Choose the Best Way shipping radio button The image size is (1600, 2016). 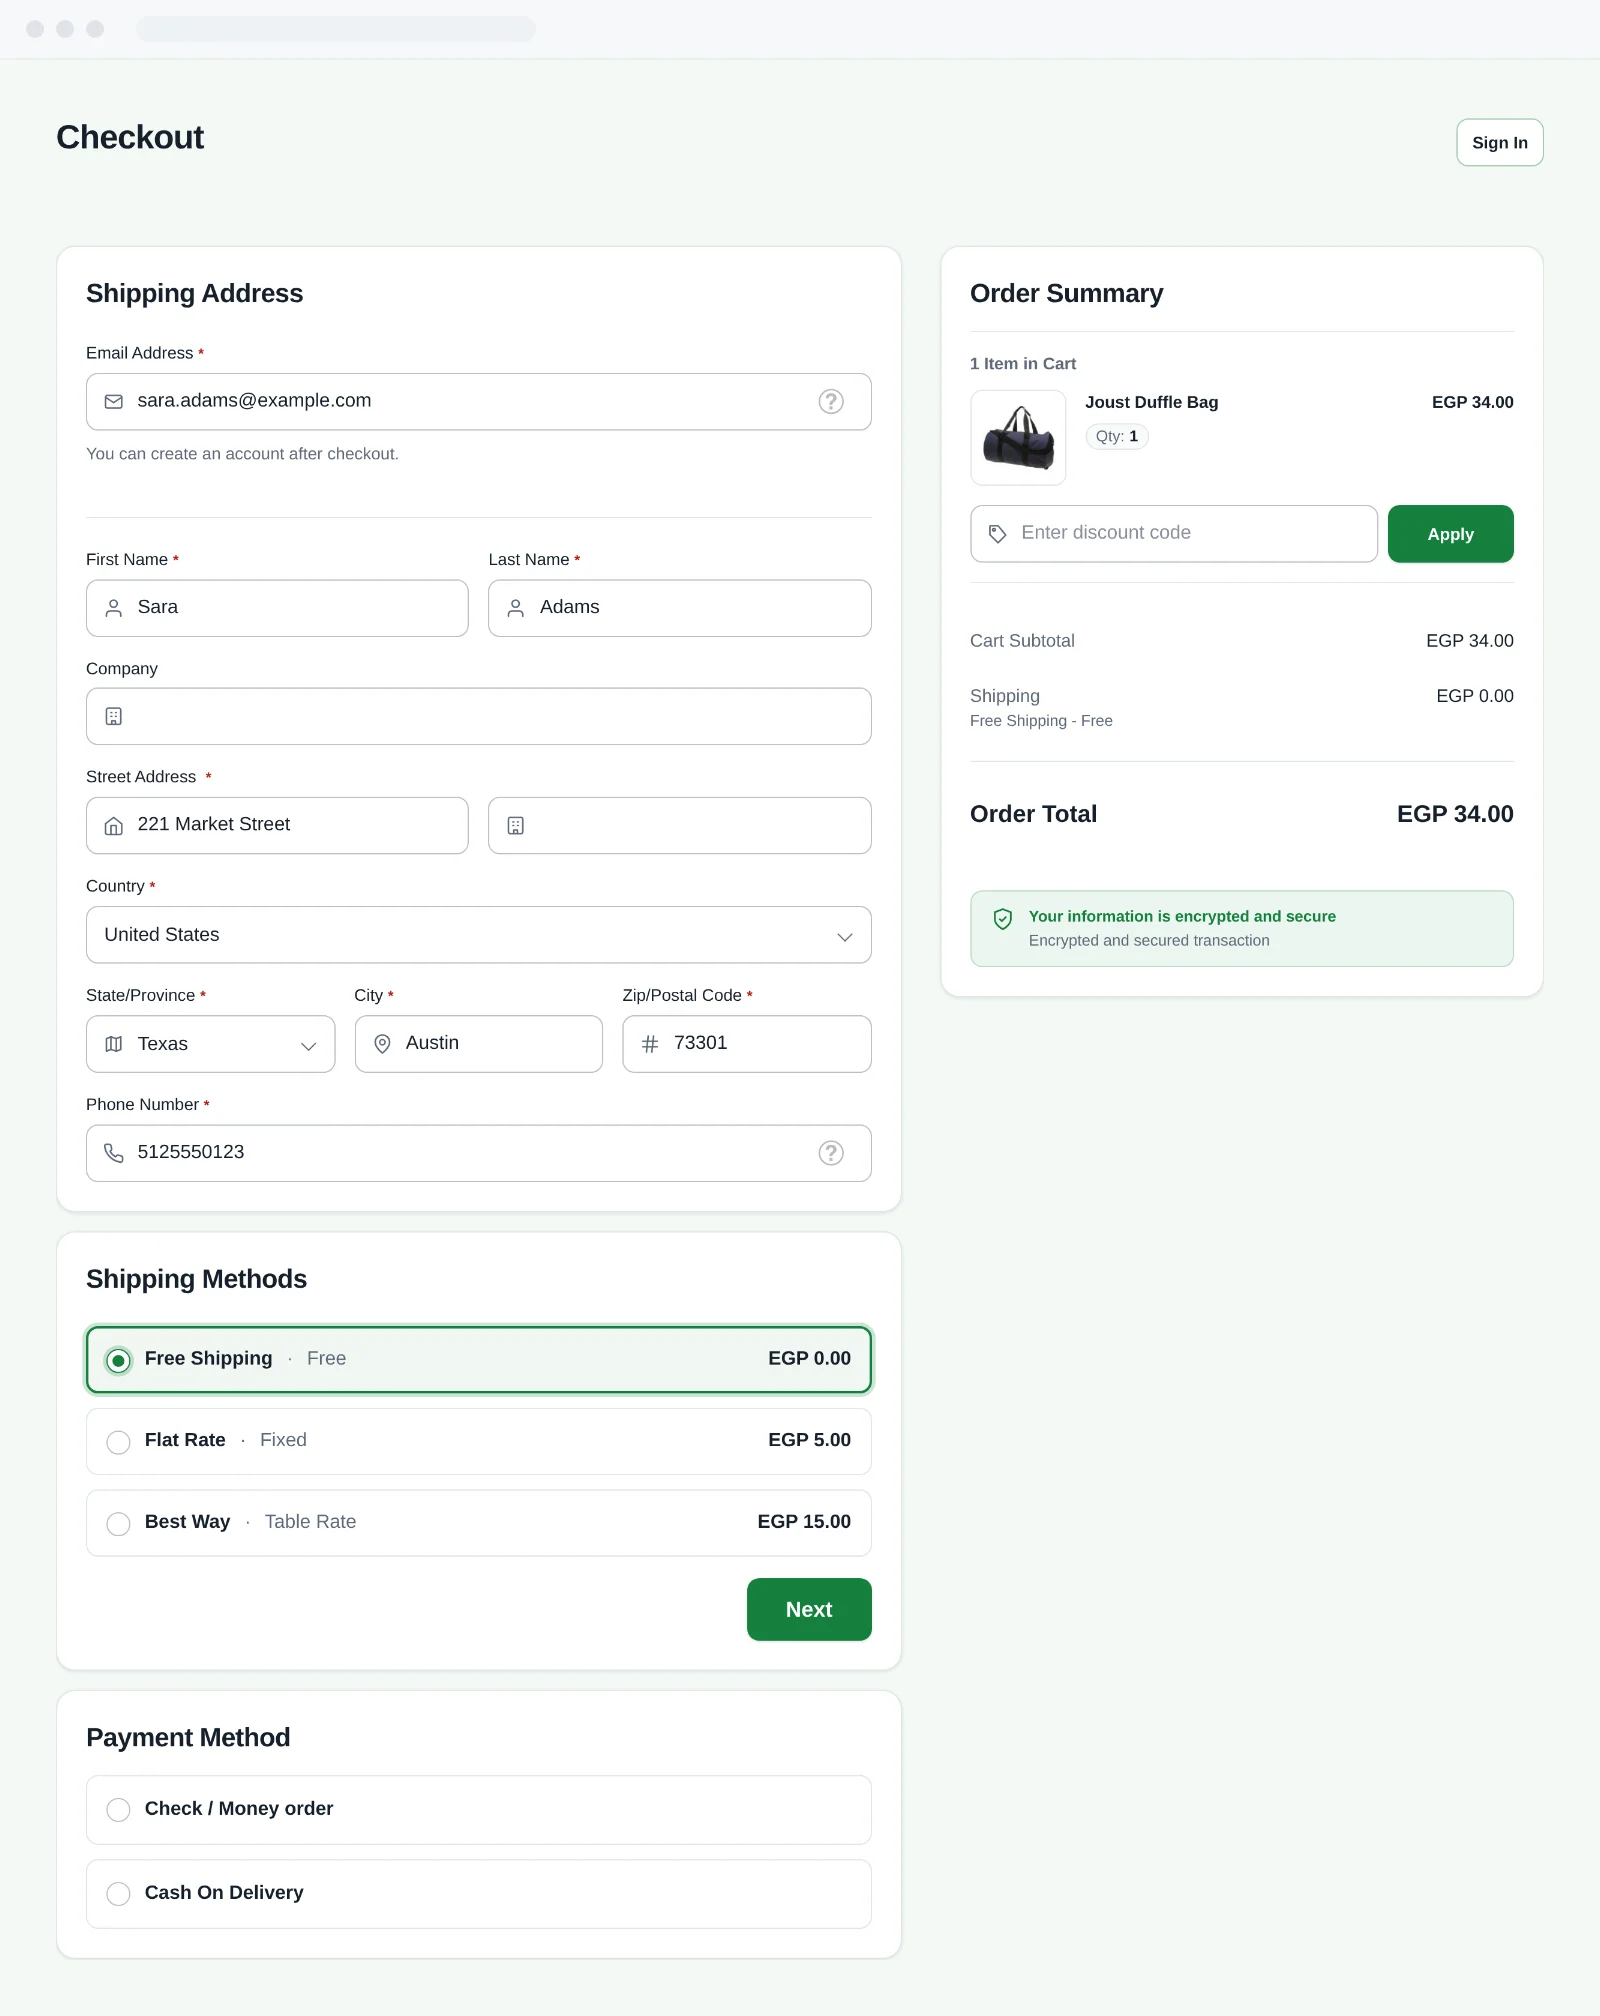[118, 1524]
